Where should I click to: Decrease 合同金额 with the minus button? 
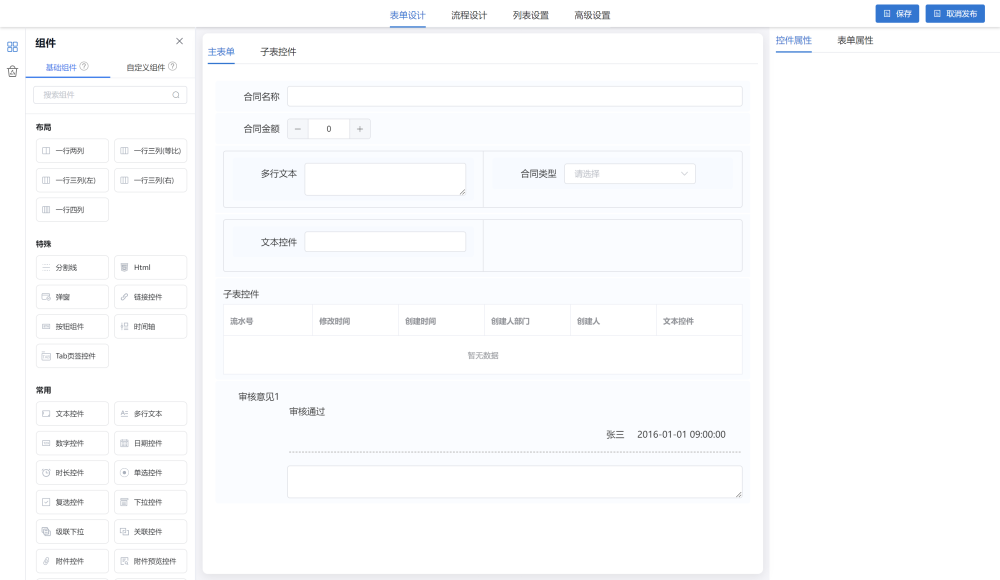[298, 129]
